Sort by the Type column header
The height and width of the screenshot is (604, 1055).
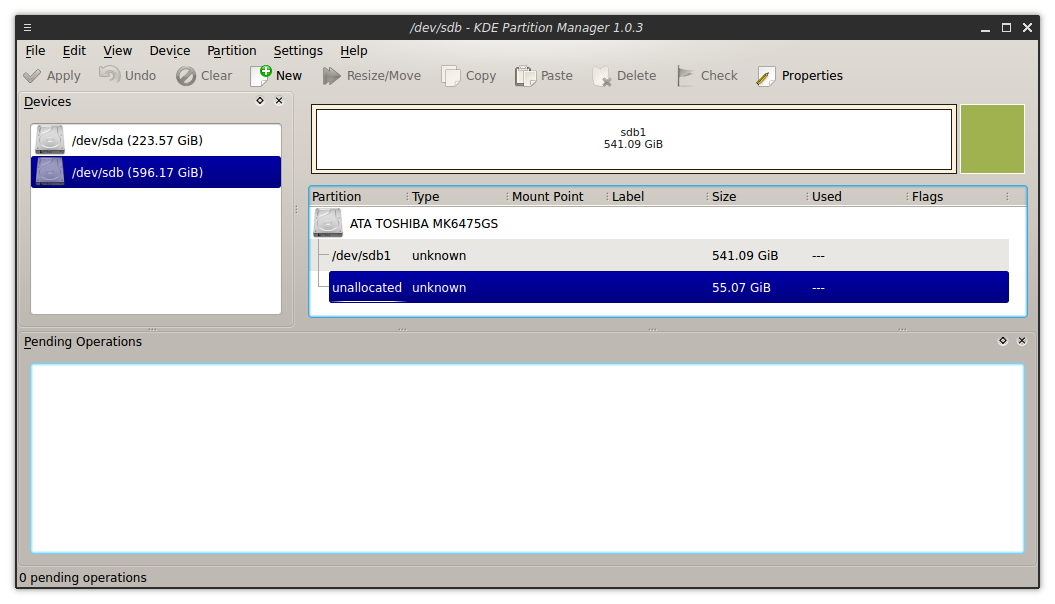point(456,196)
